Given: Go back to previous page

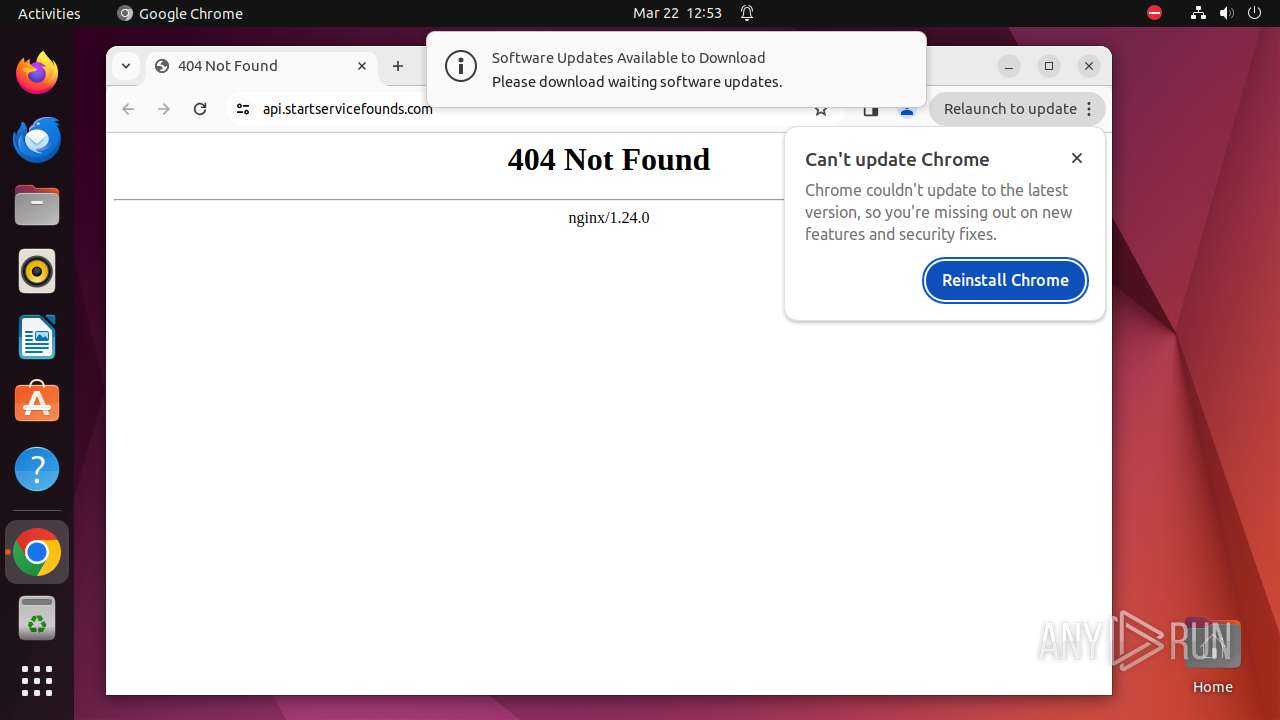Looking at the screenshot, I should click(128, 109).
